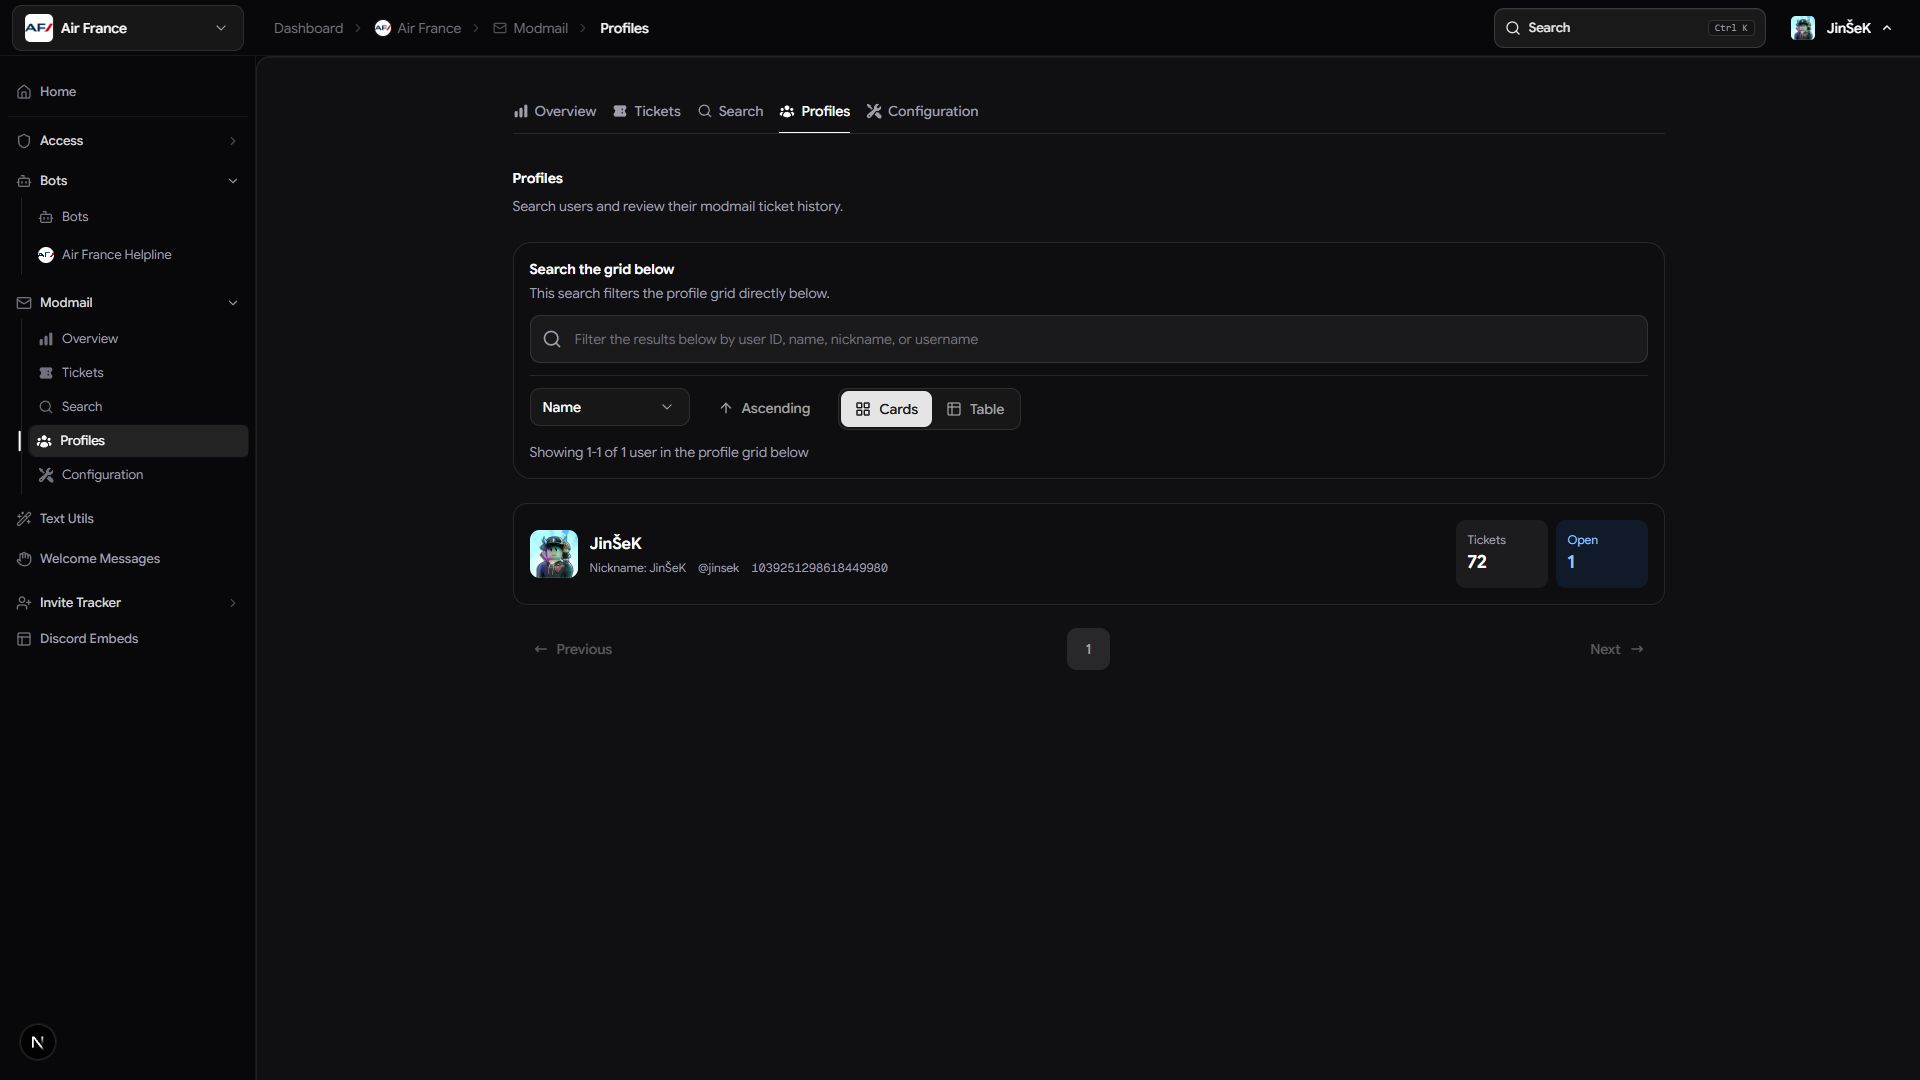This screenshot has width=1920, height=1080.
Task: Click the Air France logo in the server selector
Action: coord(39,28)
